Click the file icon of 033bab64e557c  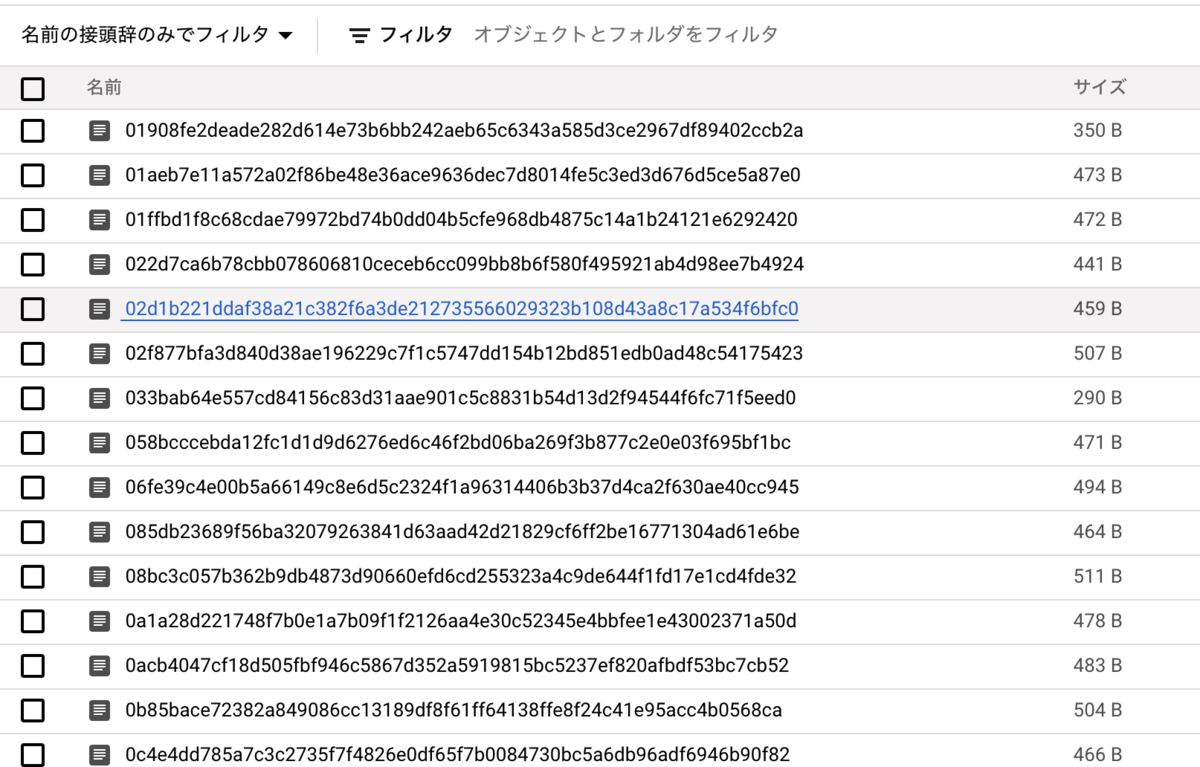99,398
